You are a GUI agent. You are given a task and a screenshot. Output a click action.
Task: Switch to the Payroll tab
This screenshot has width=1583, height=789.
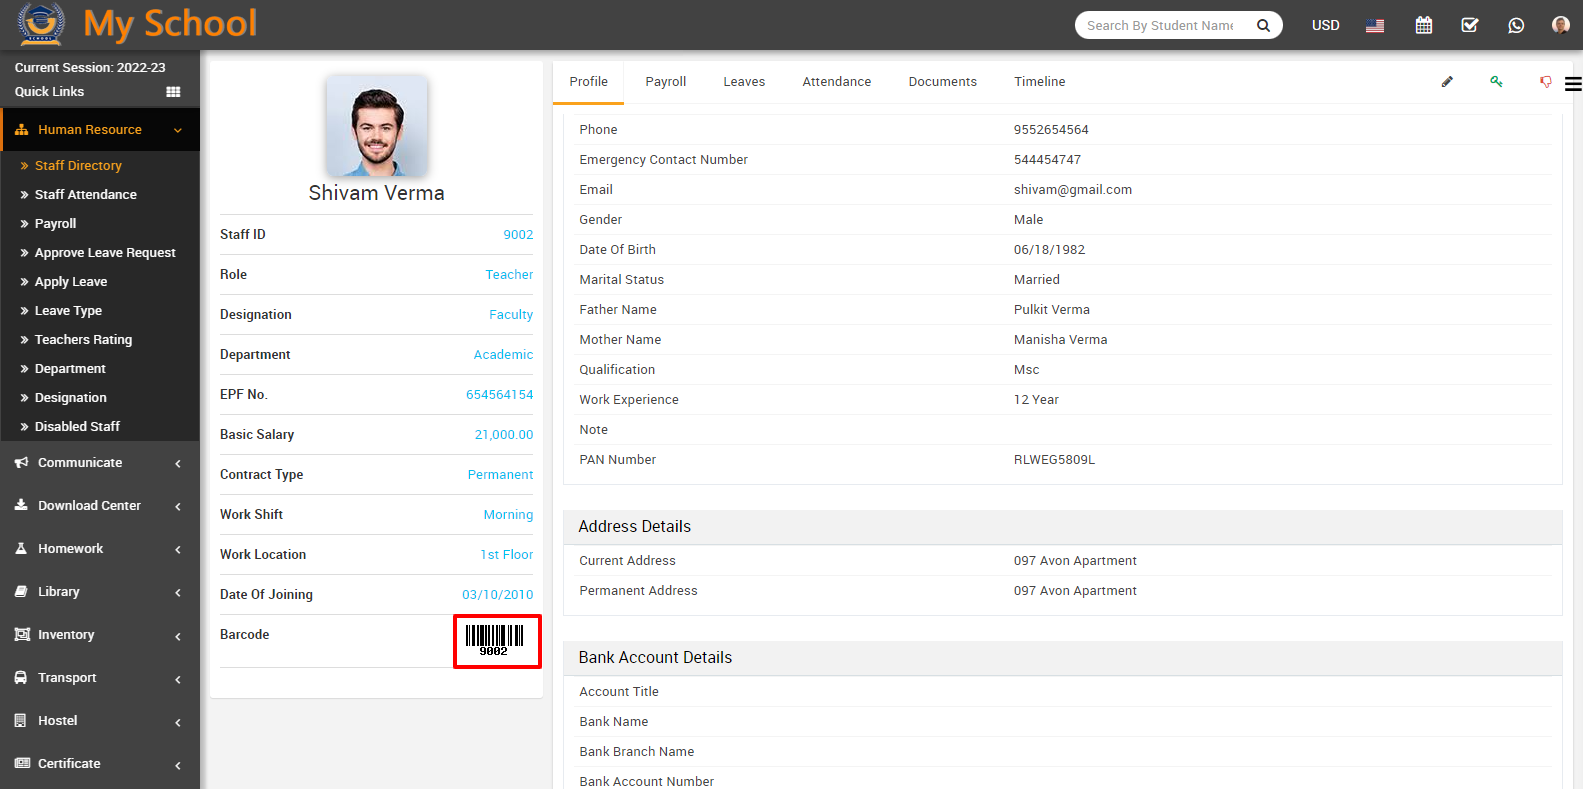point(665,82)
